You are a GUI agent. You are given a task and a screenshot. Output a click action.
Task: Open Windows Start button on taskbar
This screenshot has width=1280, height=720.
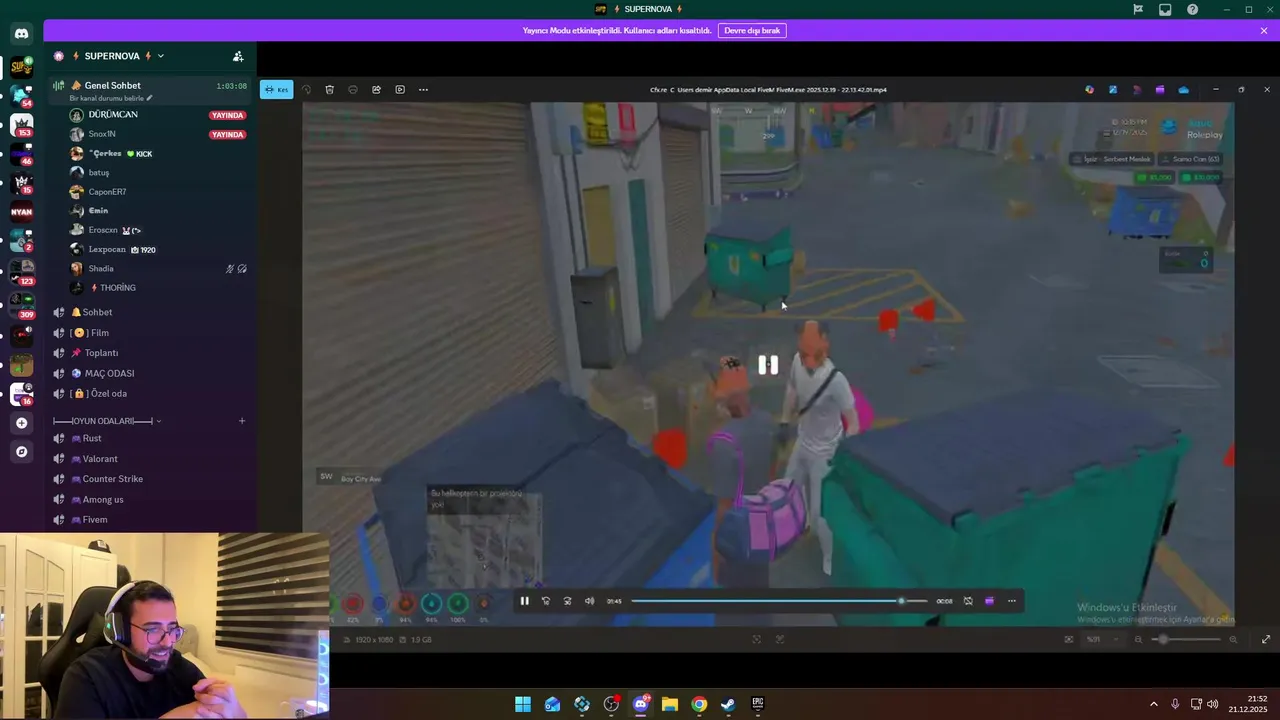pyautogui.click(x=523, y=705)
